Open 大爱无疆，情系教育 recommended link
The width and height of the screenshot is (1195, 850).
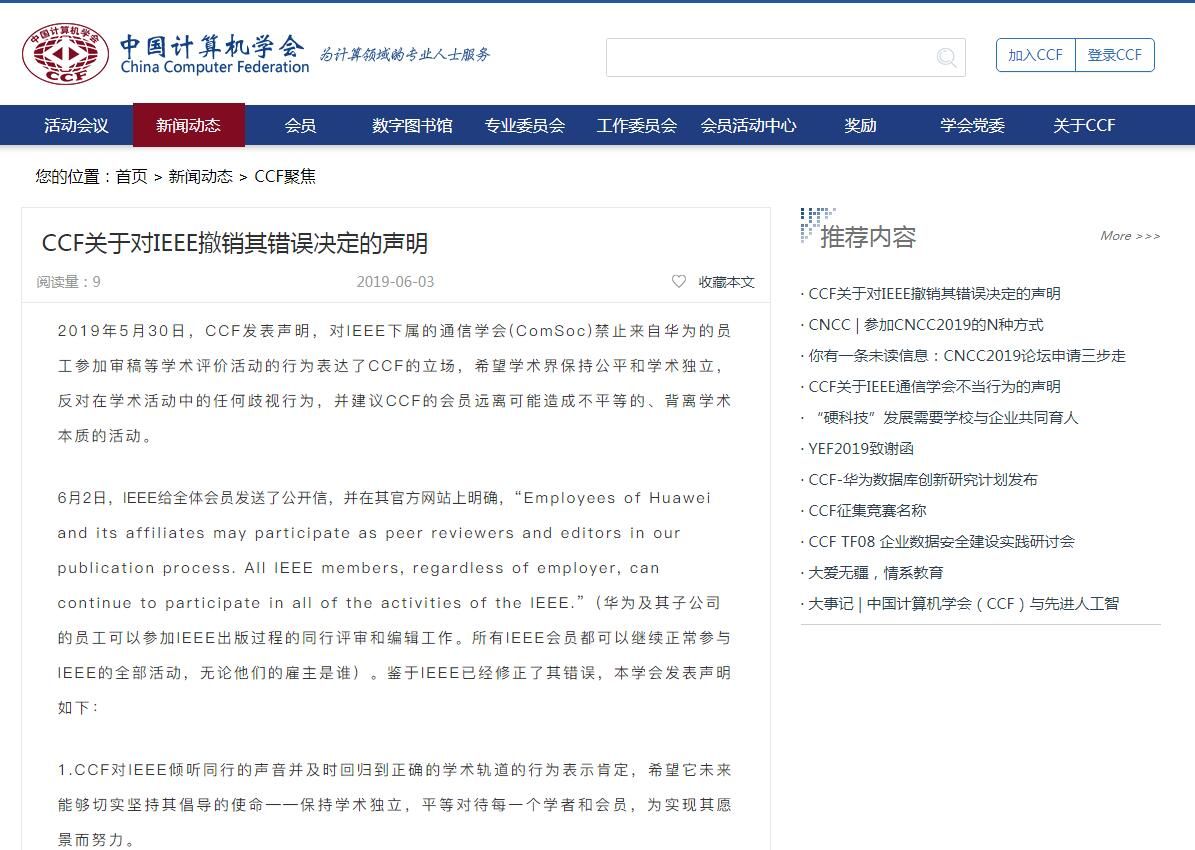pyautogui.click(x=875, y=573)
